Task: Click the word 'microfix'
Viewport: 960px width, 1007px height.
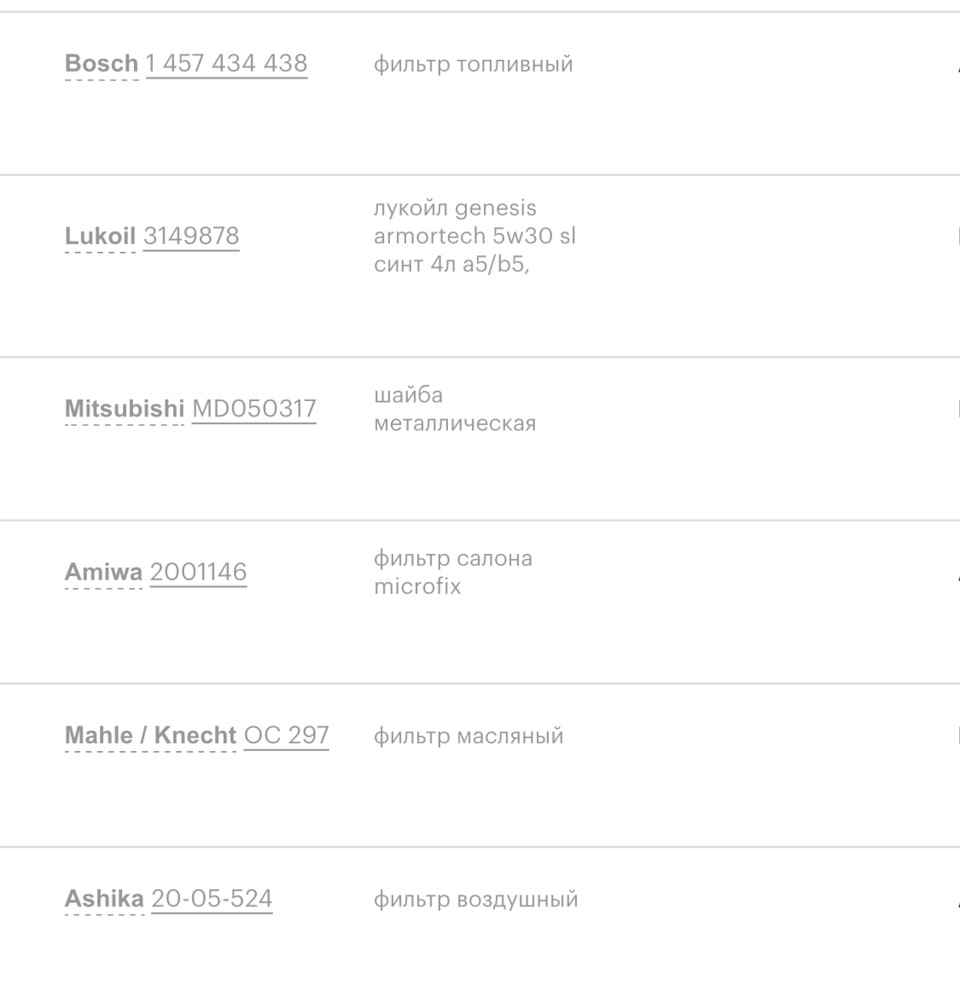Action: pyautogui.click(x=418, y=587)
